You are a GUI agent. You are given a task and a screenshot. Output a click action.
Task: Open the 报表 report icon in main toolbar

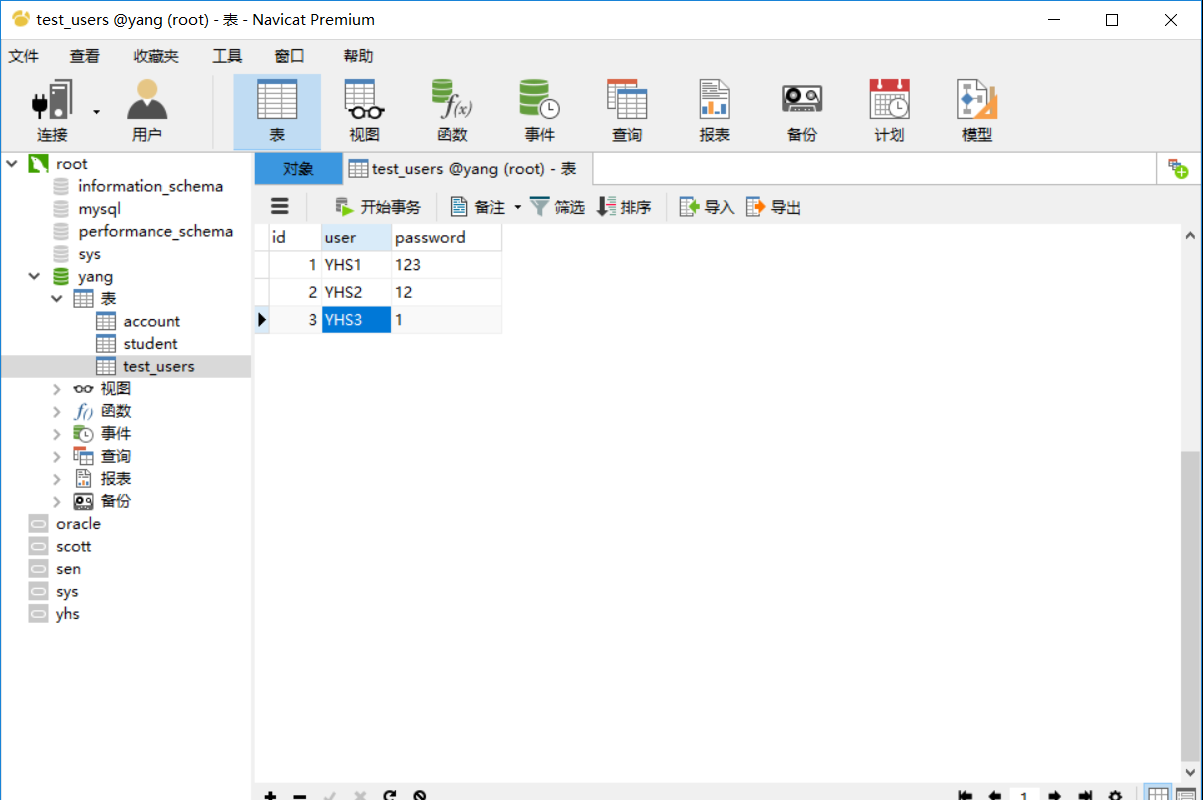point(714,110)
